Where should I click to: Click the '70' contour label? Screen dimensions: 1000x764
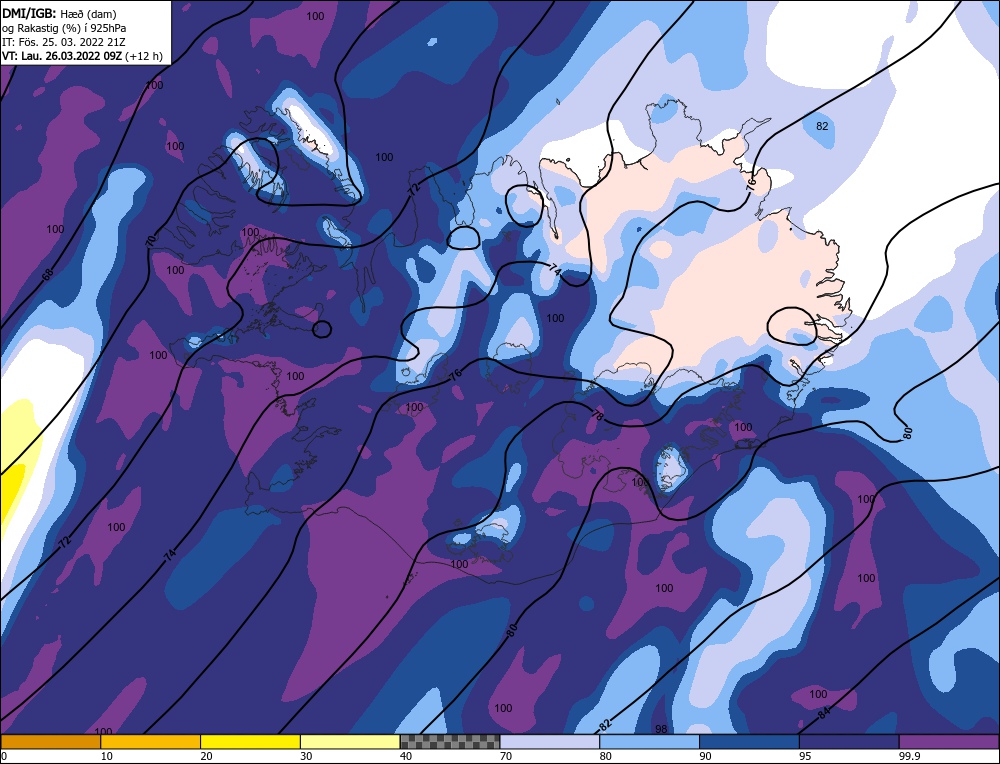(151, 240)
